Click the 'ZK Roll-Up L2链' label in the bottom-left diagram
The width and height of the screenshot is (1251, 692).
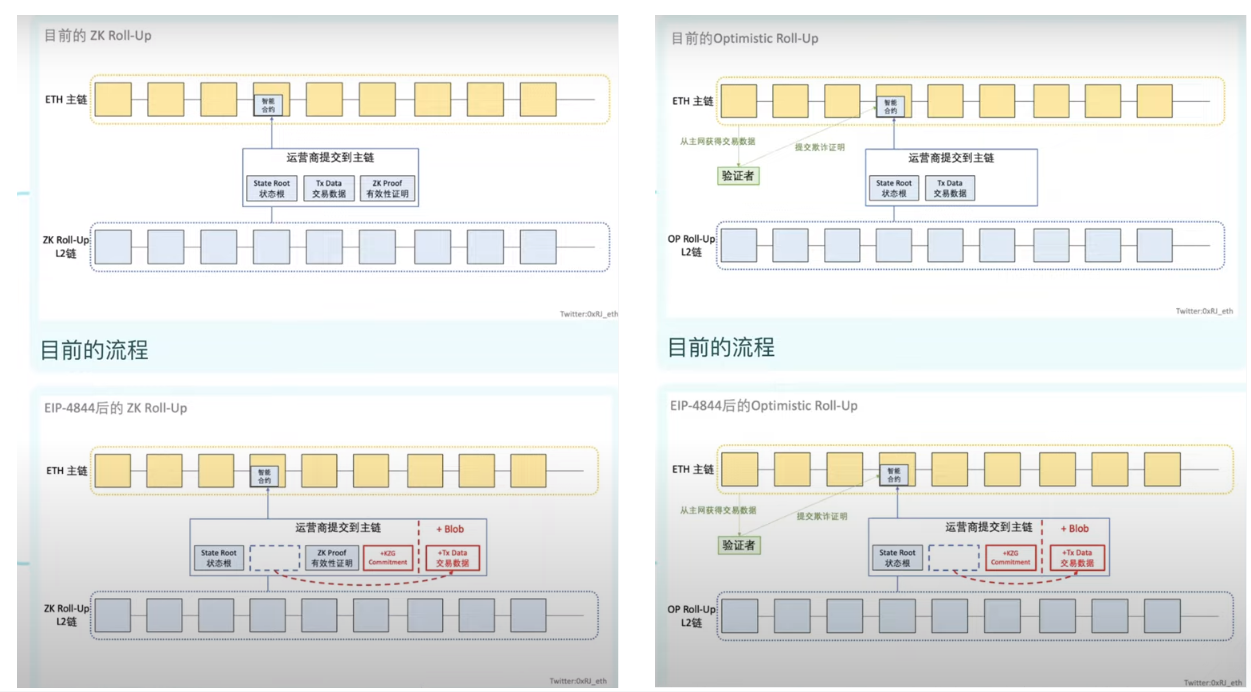click(x=63, y=614)
